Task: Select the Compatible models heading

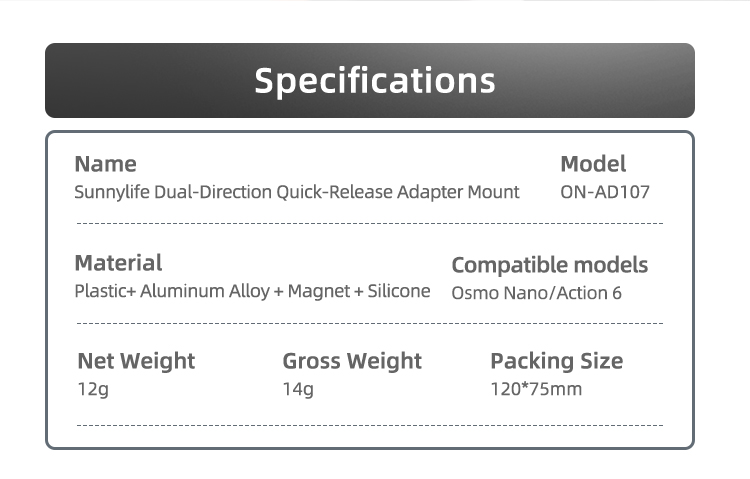Action: [550, 266]
